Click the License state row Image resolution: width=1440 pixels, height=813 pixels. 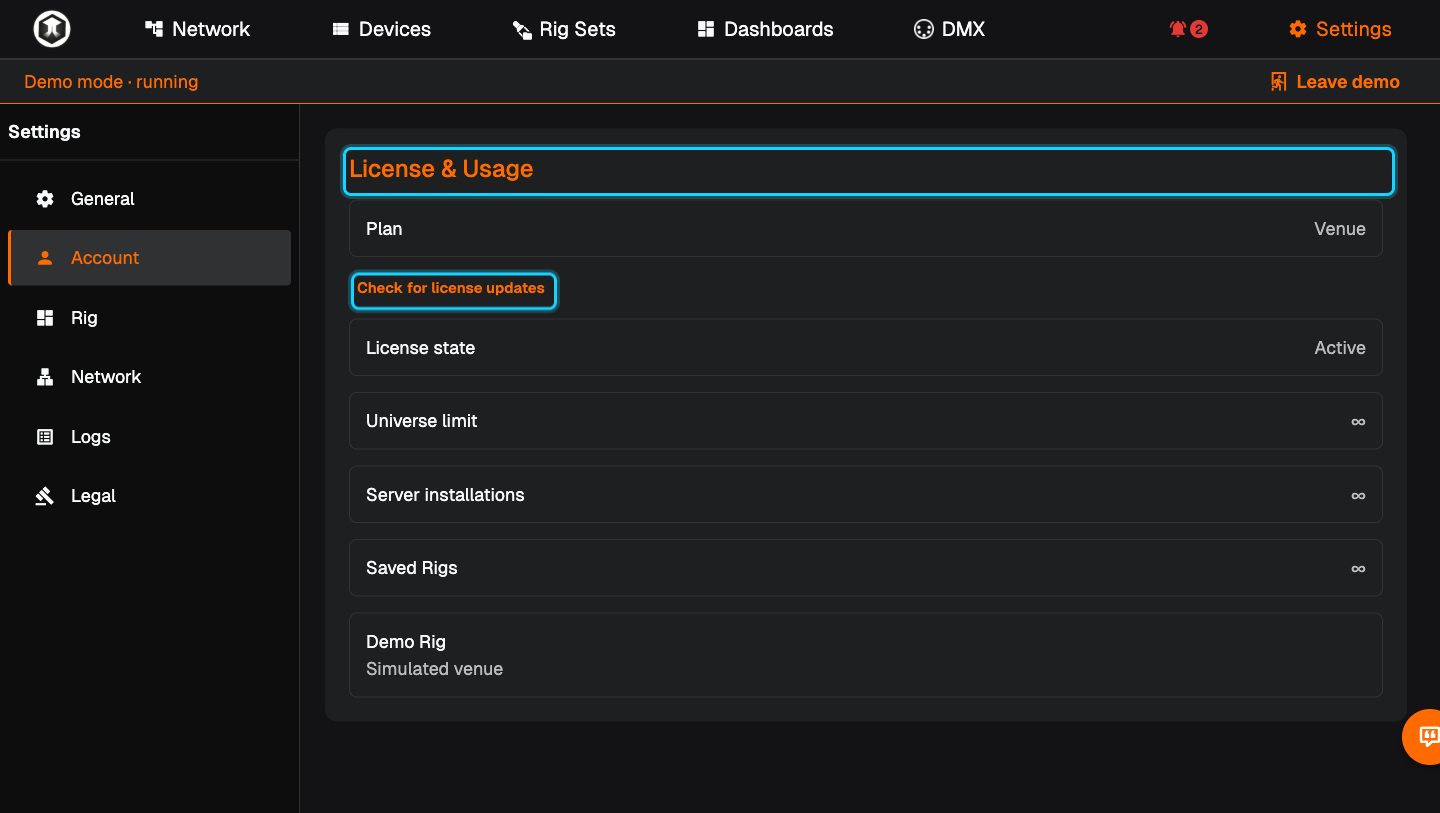tap(866, 348)
